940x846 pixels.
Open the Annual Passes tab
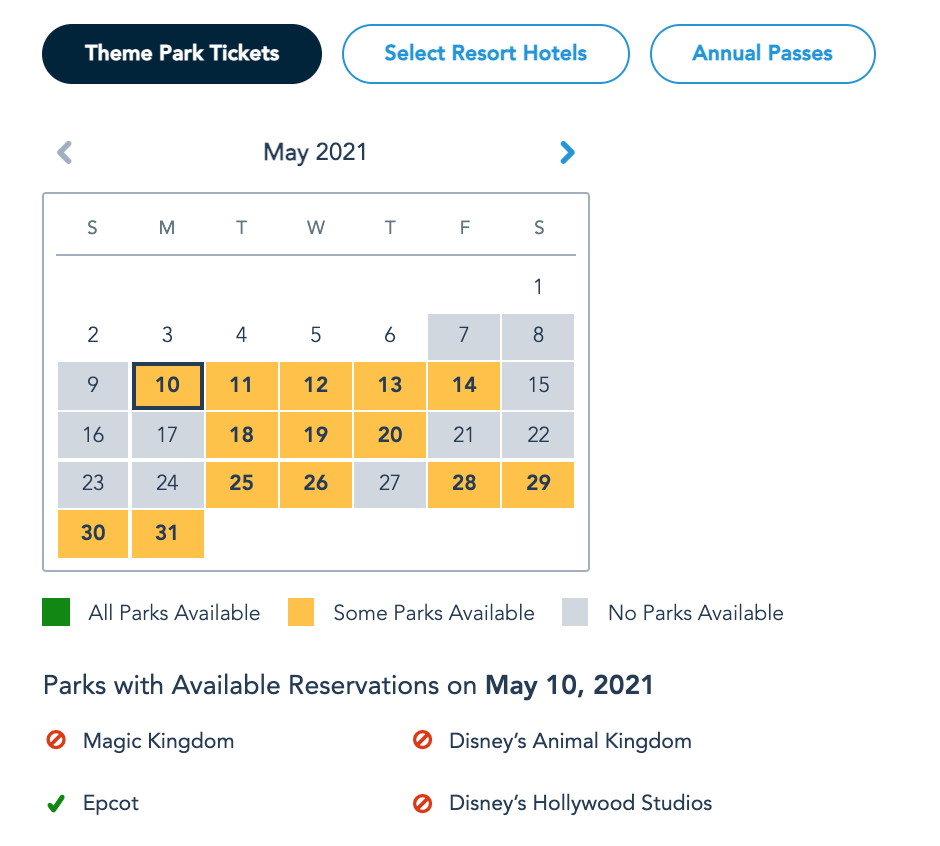(762, 54)
